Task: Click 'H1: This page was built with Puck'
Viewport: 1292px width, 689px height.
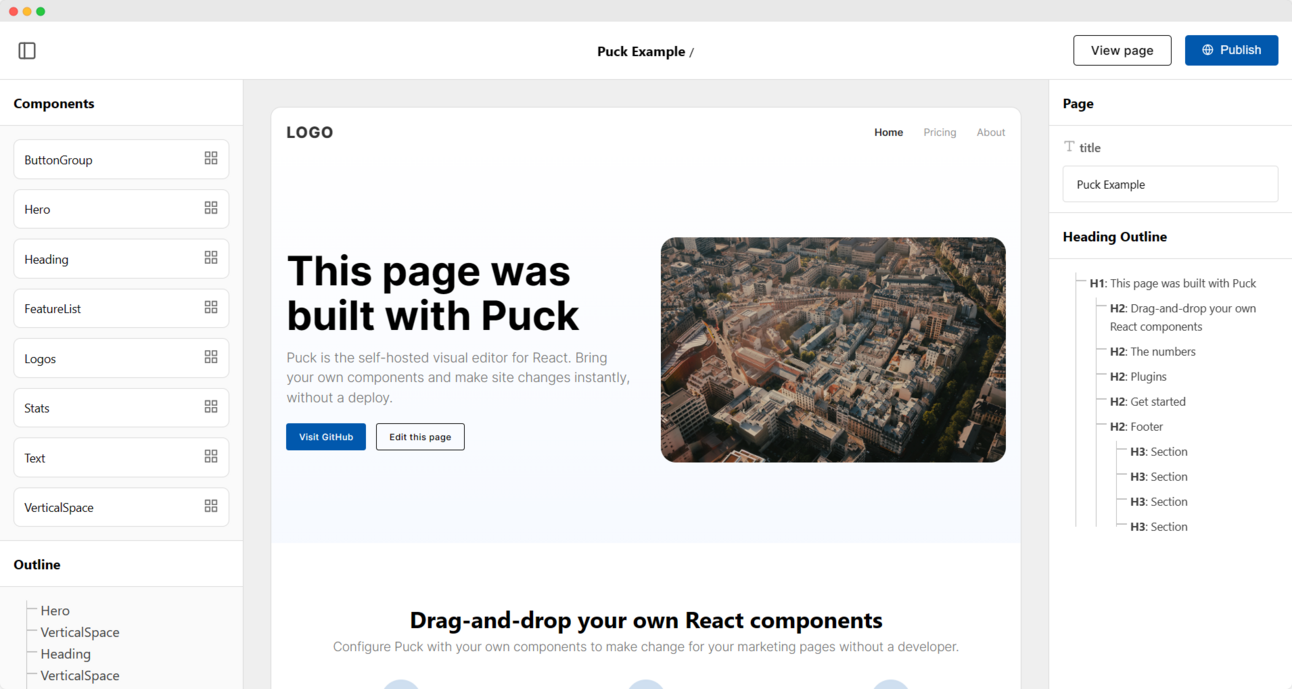Action: pyautogui.click(x=1170, y=283)
